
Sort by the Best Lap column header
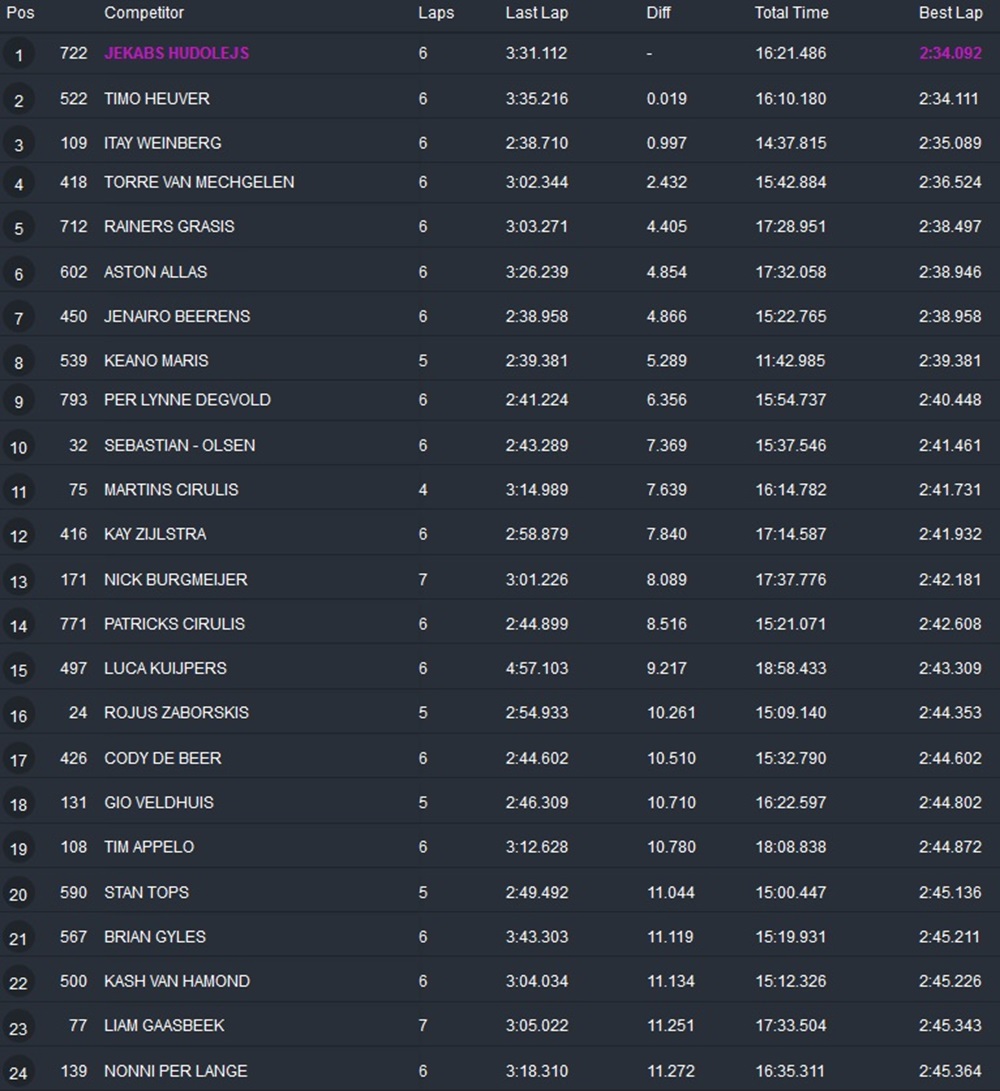coord(950,13)
